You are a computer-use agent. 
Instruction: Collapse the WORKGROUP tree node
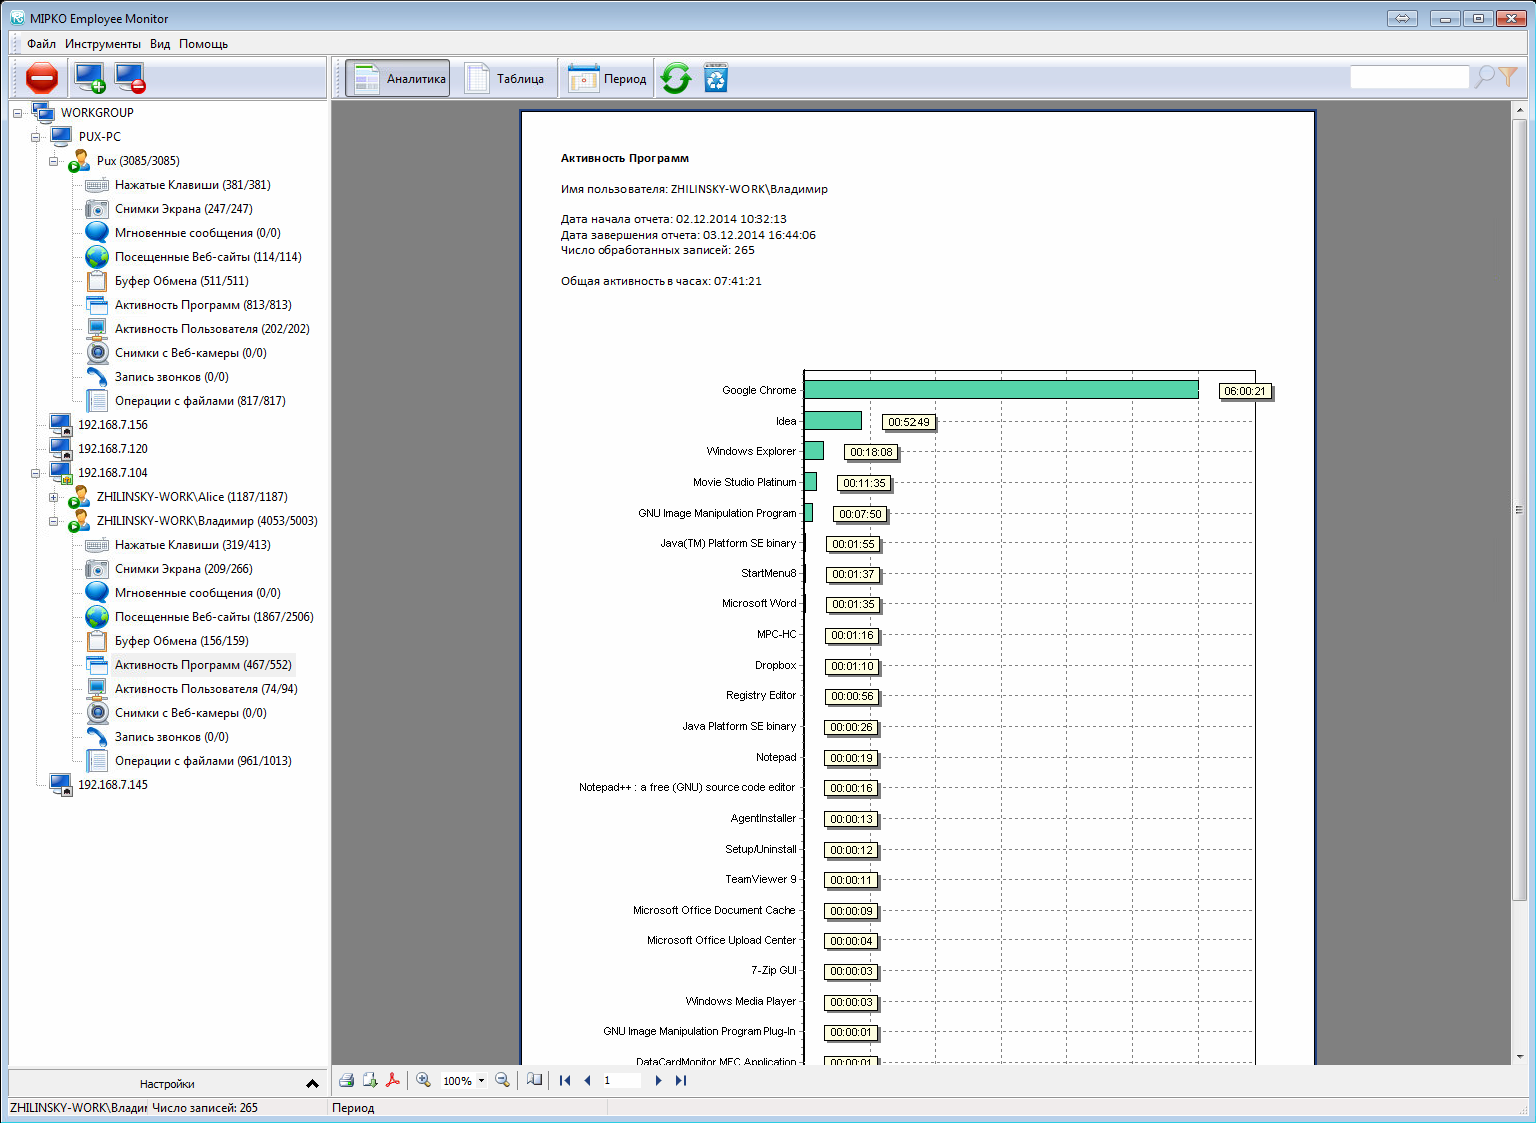[17, 113]
